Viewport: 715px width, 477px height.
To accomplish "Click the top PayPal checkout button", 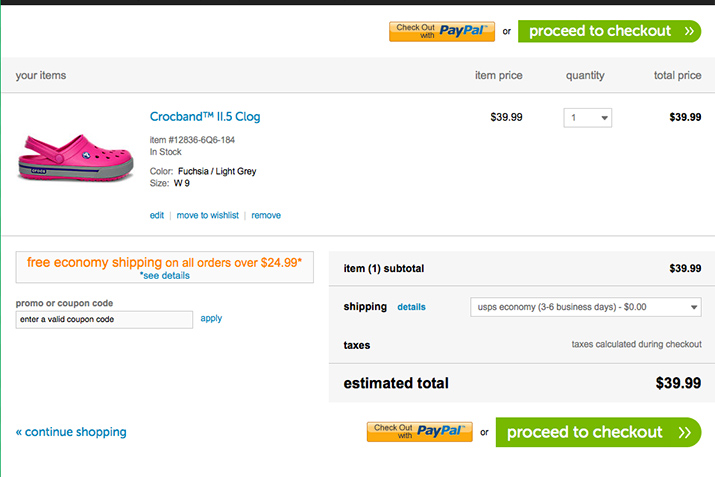I will (x=442, y=31).
